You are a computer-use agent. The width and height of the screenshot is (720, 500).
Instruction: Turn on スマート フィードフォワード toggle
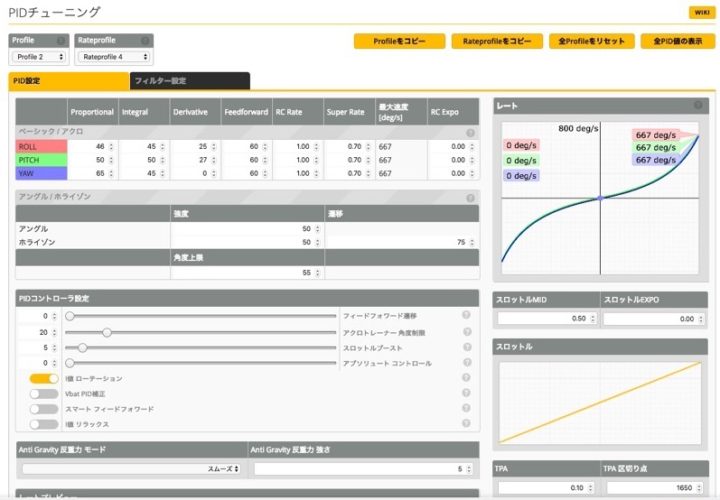point(44,409)
